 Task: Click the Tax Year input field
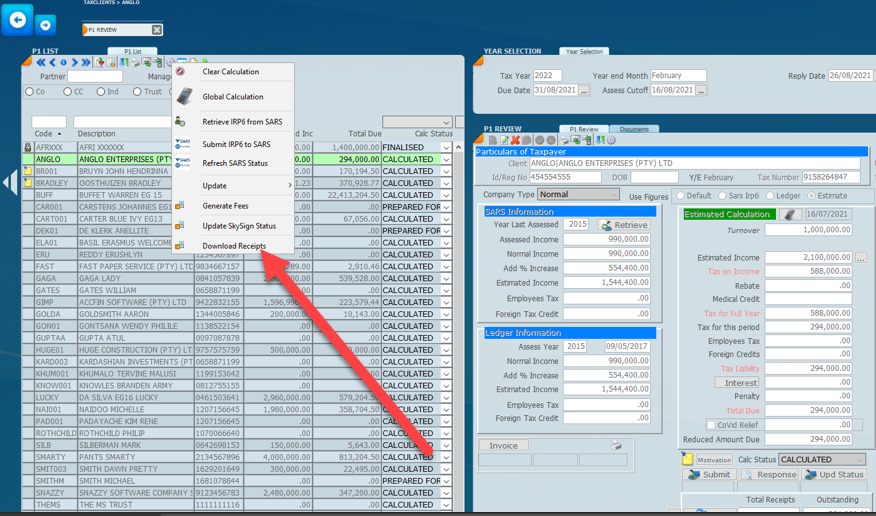547,76
